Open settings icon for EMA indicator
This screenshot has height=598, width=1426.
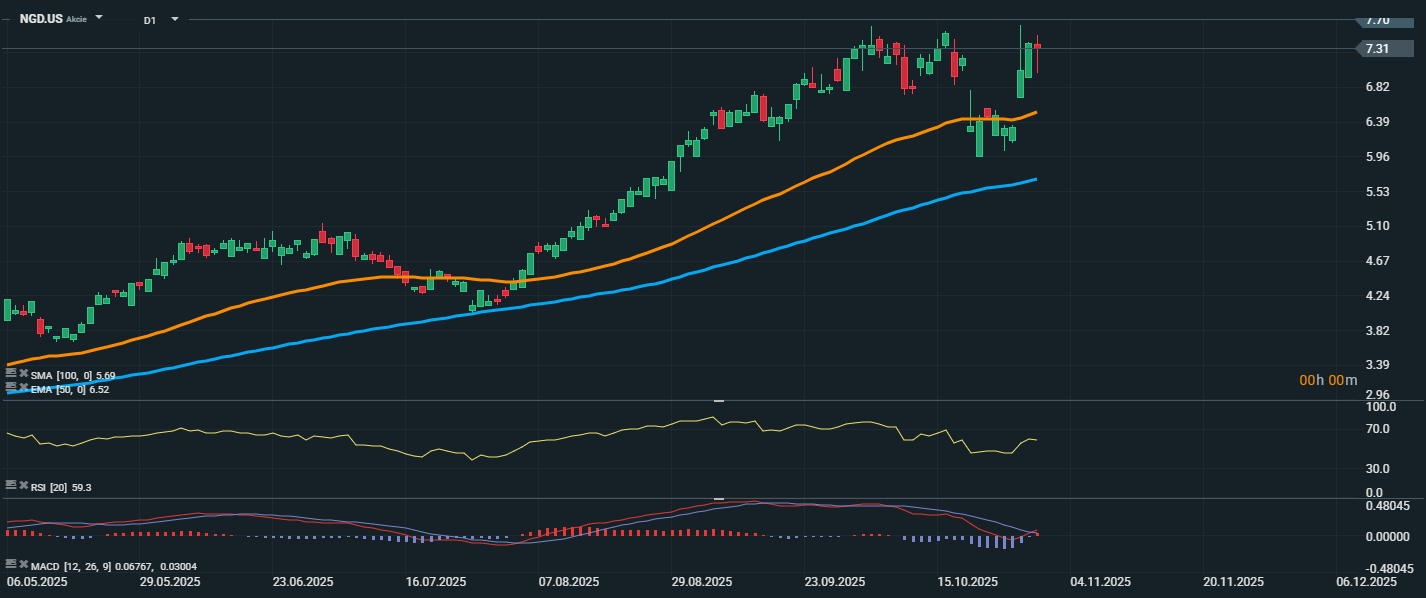tap(11, 386)
